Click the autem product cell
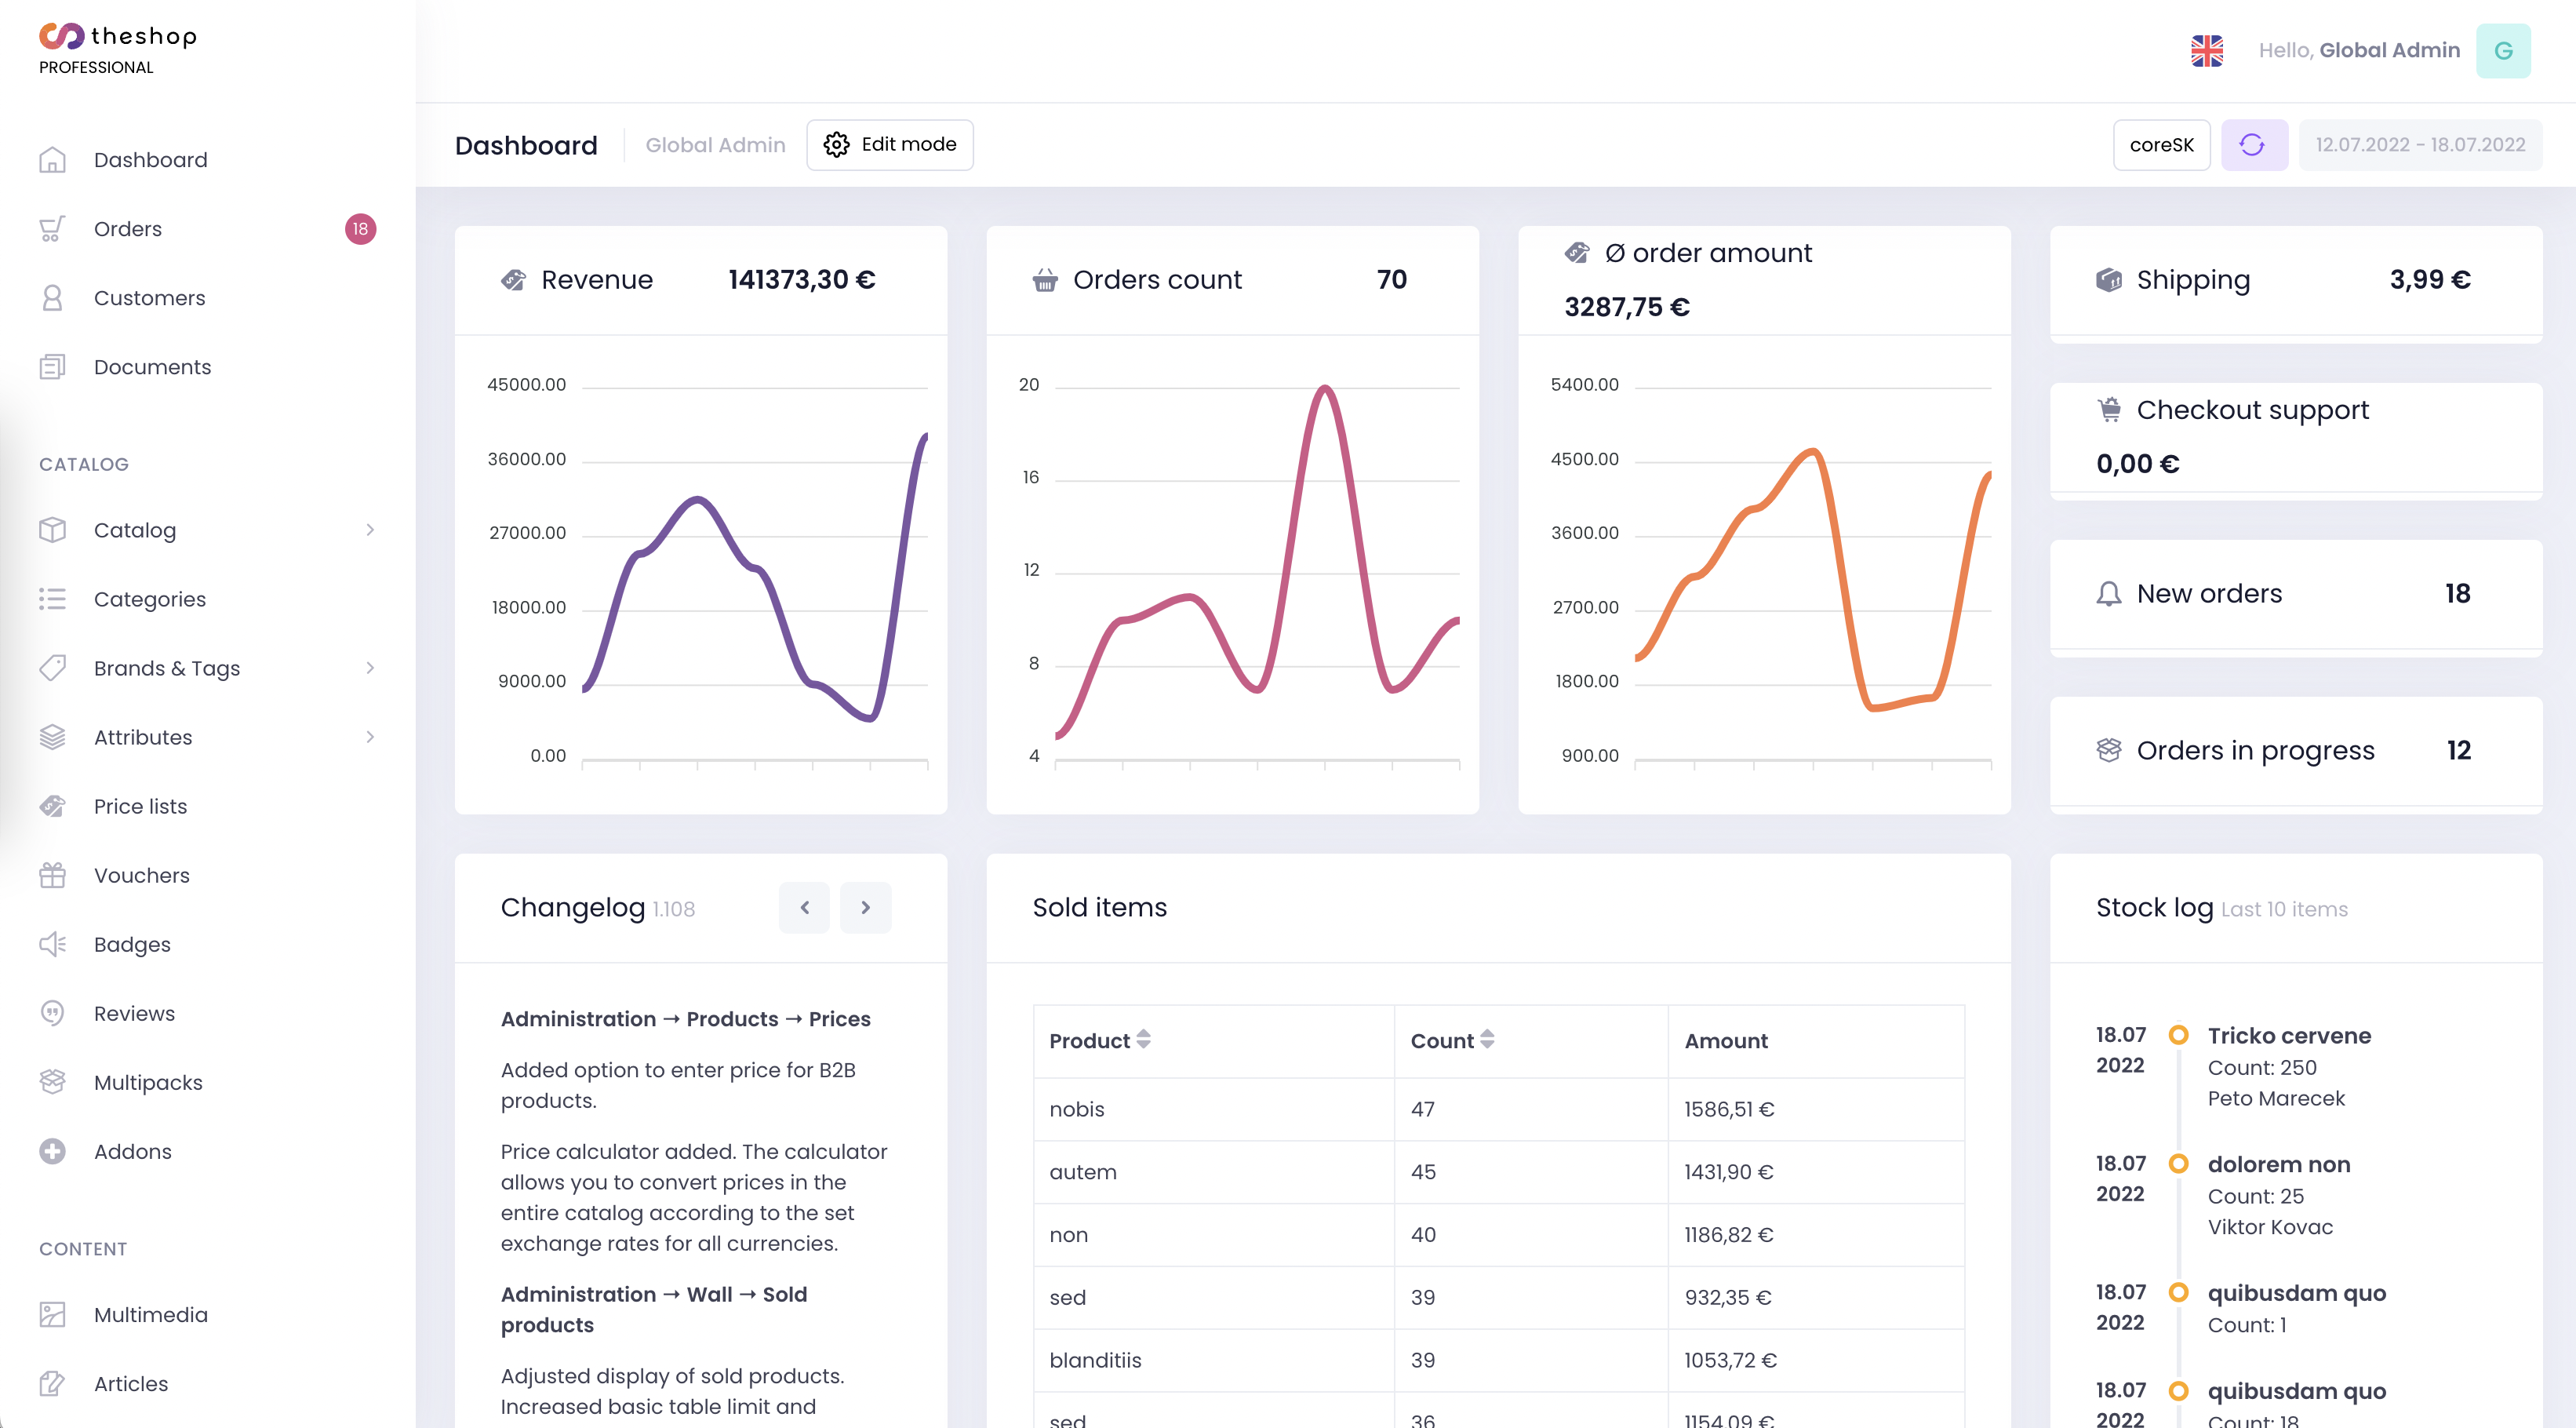2576x1428 pixels. point(1213,1172)
